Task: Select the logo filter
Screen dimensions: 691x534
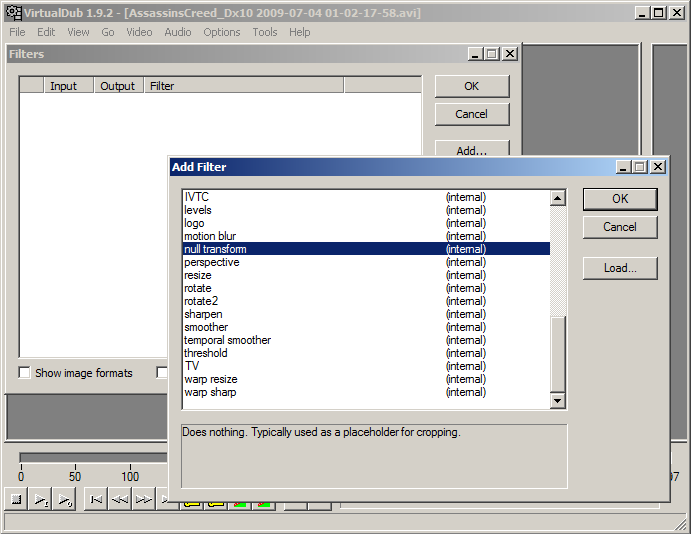Action: (x=366, y=223)
